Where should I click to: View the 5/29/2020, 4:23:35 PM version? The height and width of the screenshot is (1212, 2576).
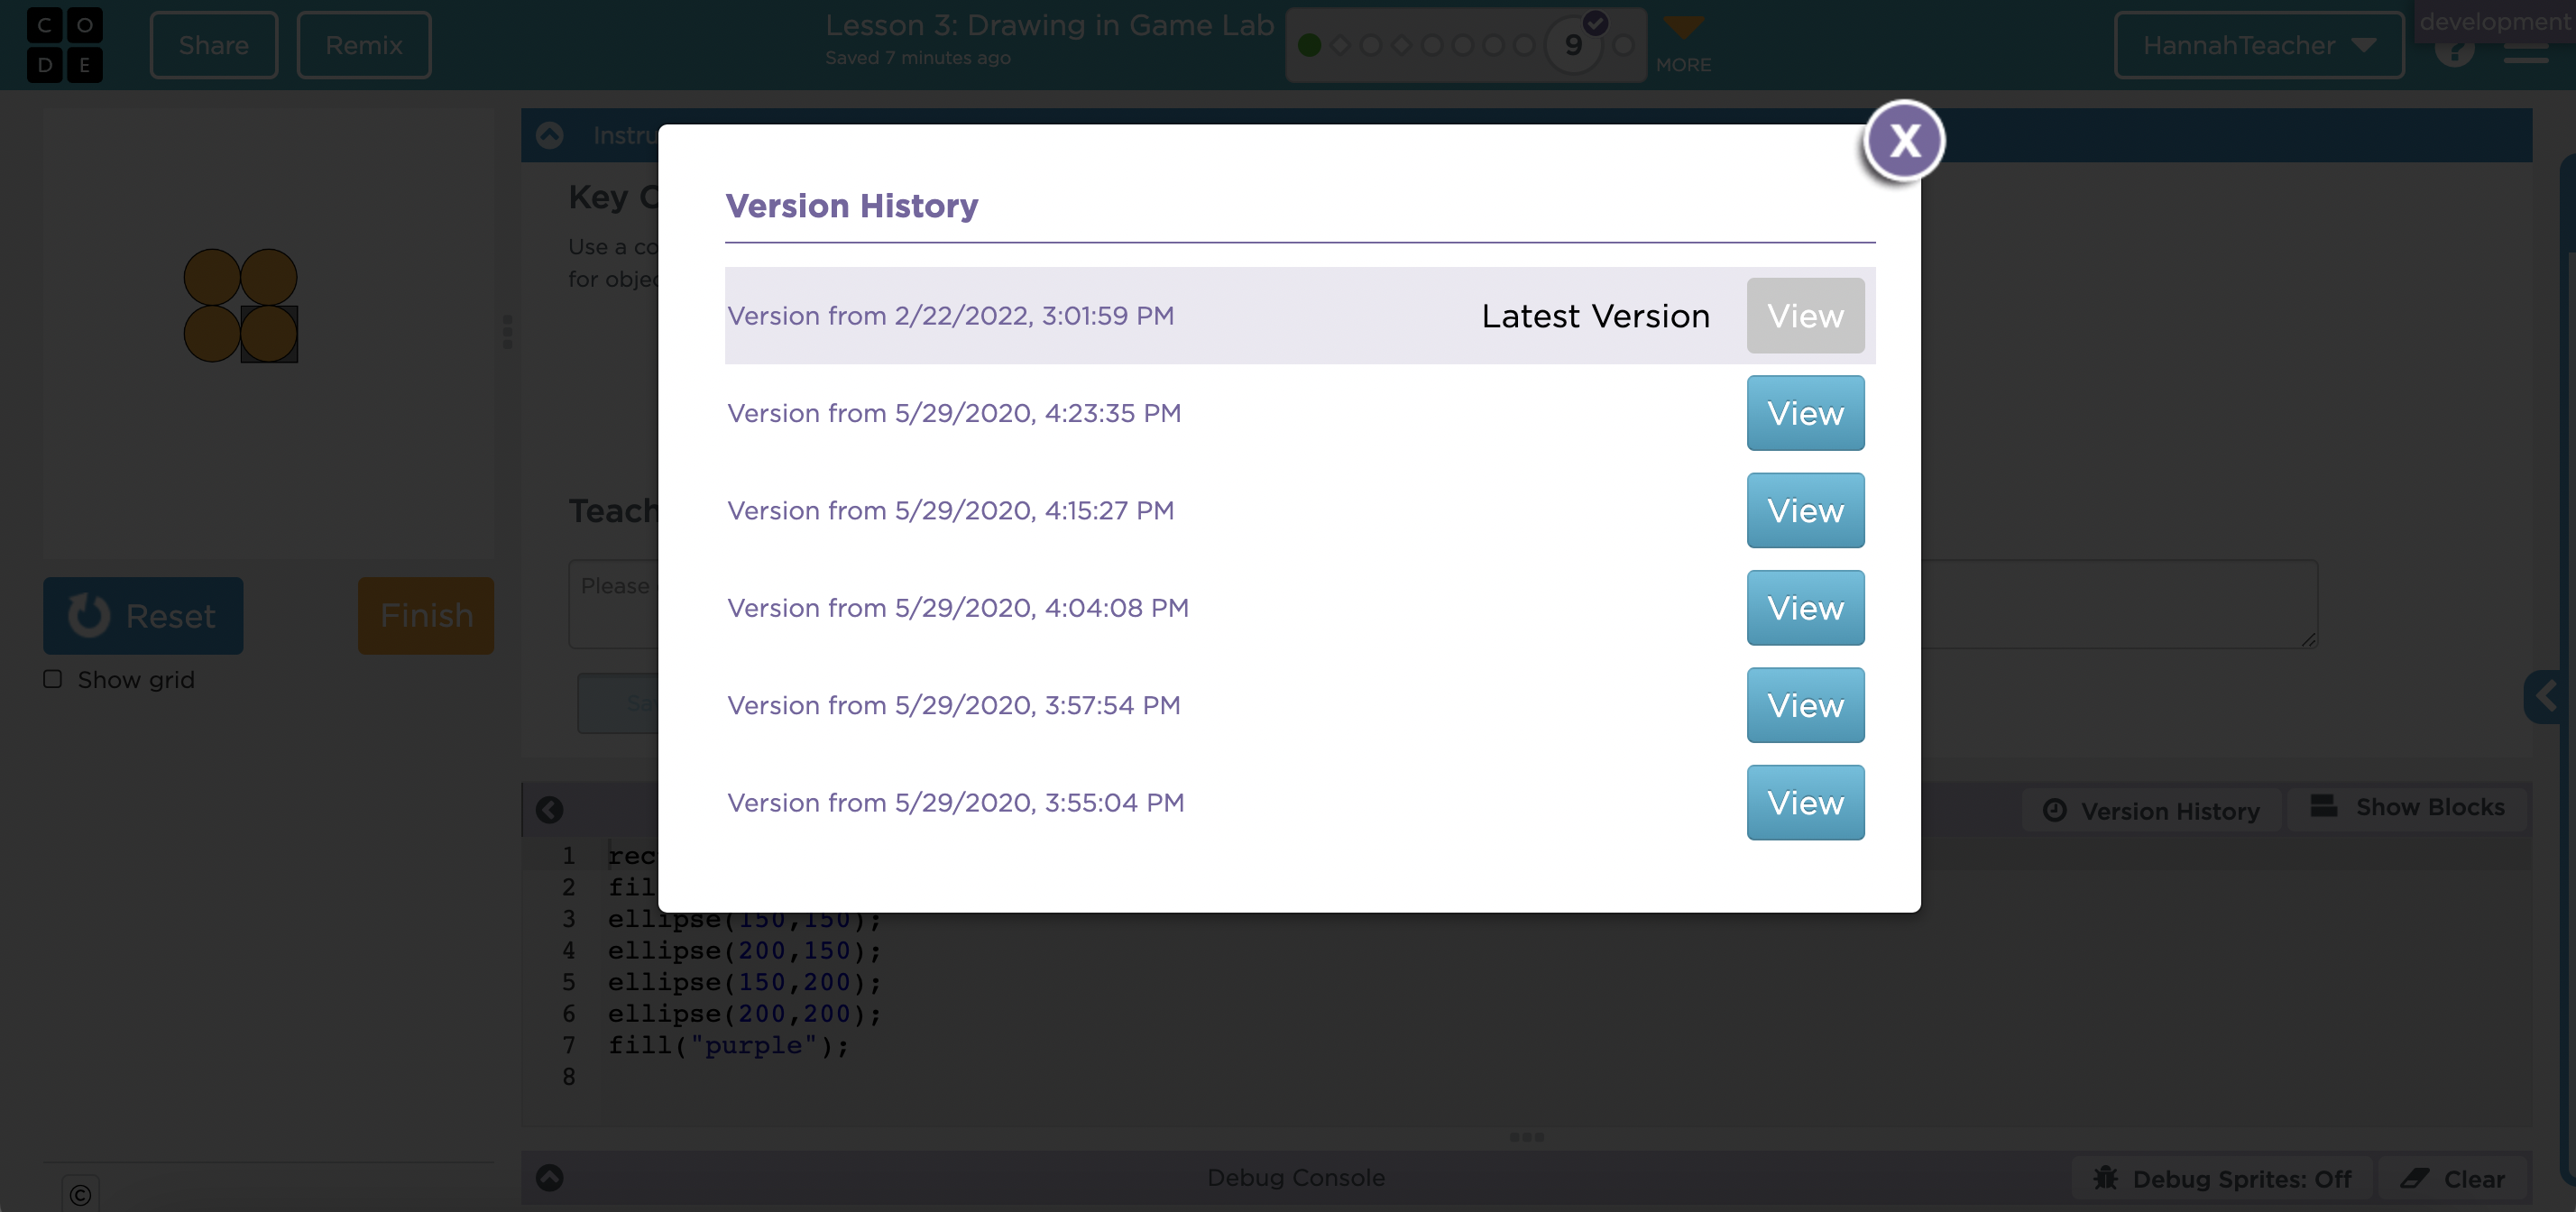(x=1805, y=413)
